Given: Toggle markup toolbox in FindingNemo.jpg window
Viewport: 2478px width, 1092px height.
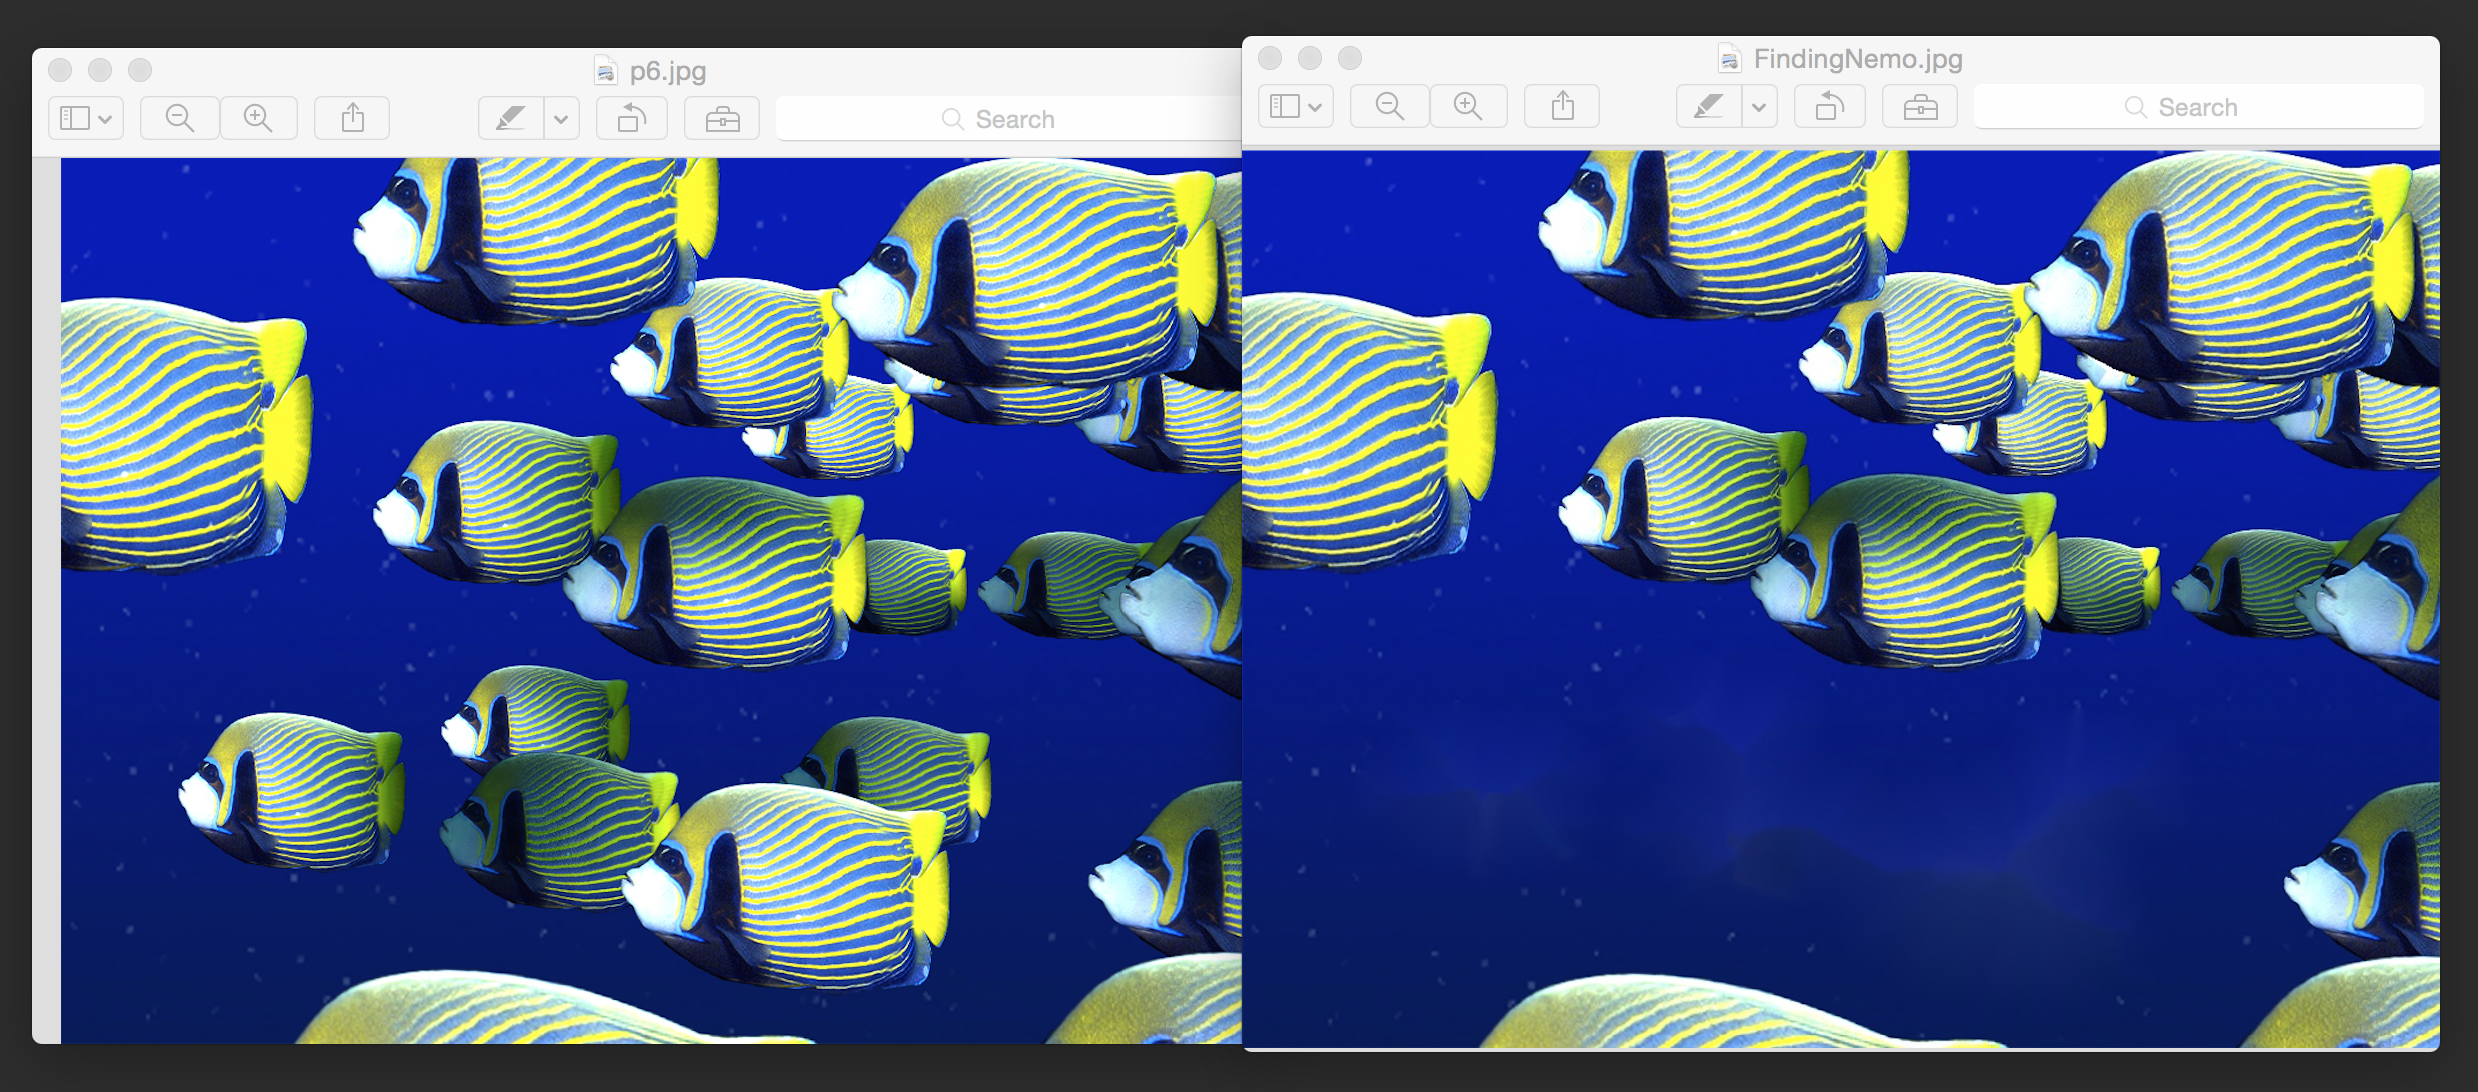Looking at the screenshot, I should pos(1920,107).
